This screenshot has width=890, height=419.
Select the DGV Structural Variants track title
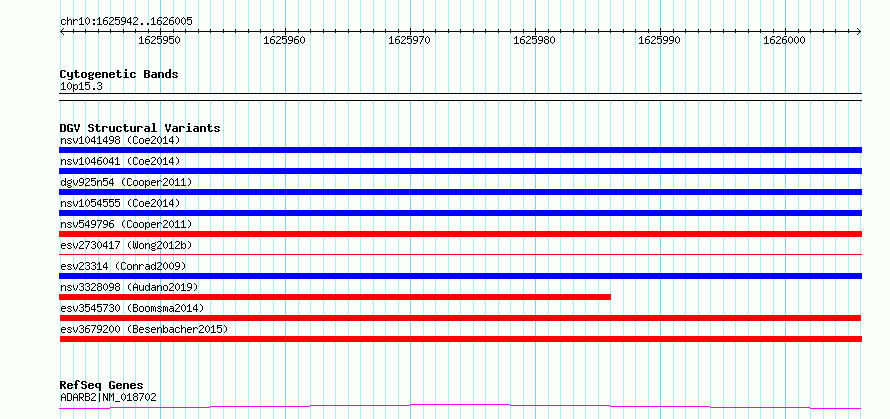pos(140,128)
